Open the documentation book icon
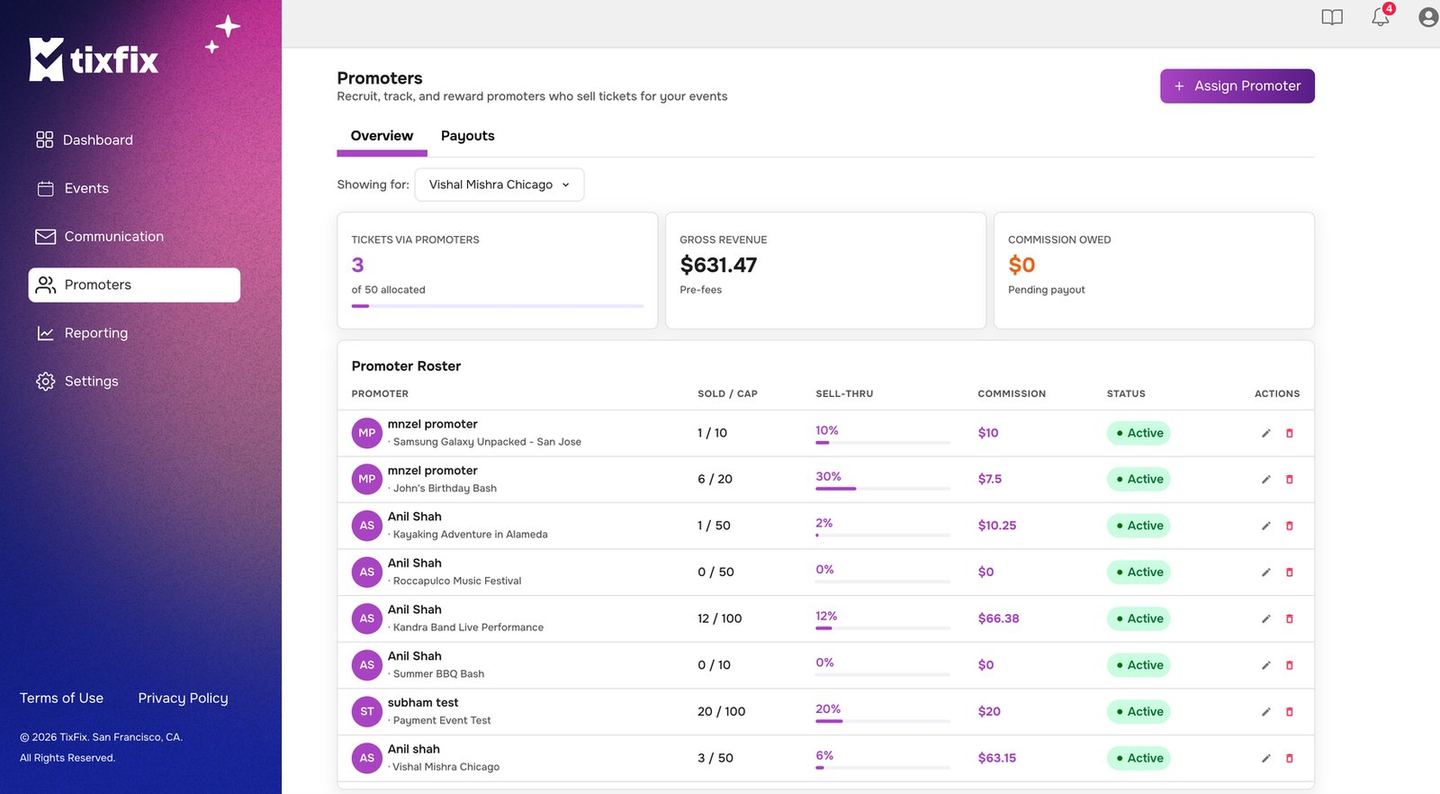The image size is (1440, 794). [1332, 17]
